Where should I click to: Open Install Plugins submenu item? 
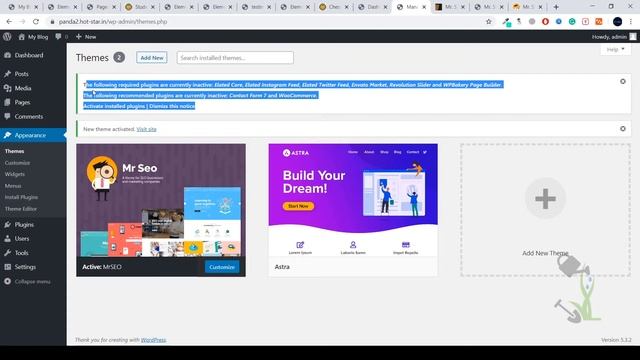[21, 197]
